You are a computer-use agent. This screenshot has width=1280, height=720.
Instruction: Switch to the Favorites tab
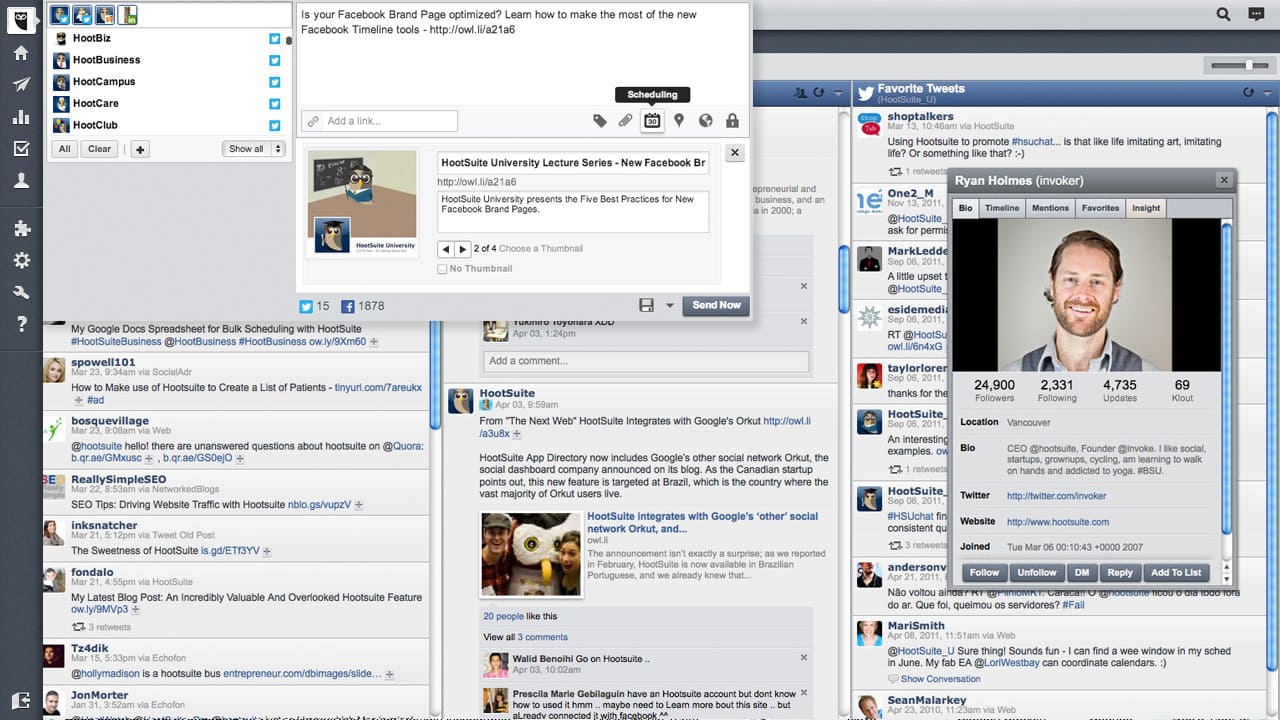point(1100,208)
